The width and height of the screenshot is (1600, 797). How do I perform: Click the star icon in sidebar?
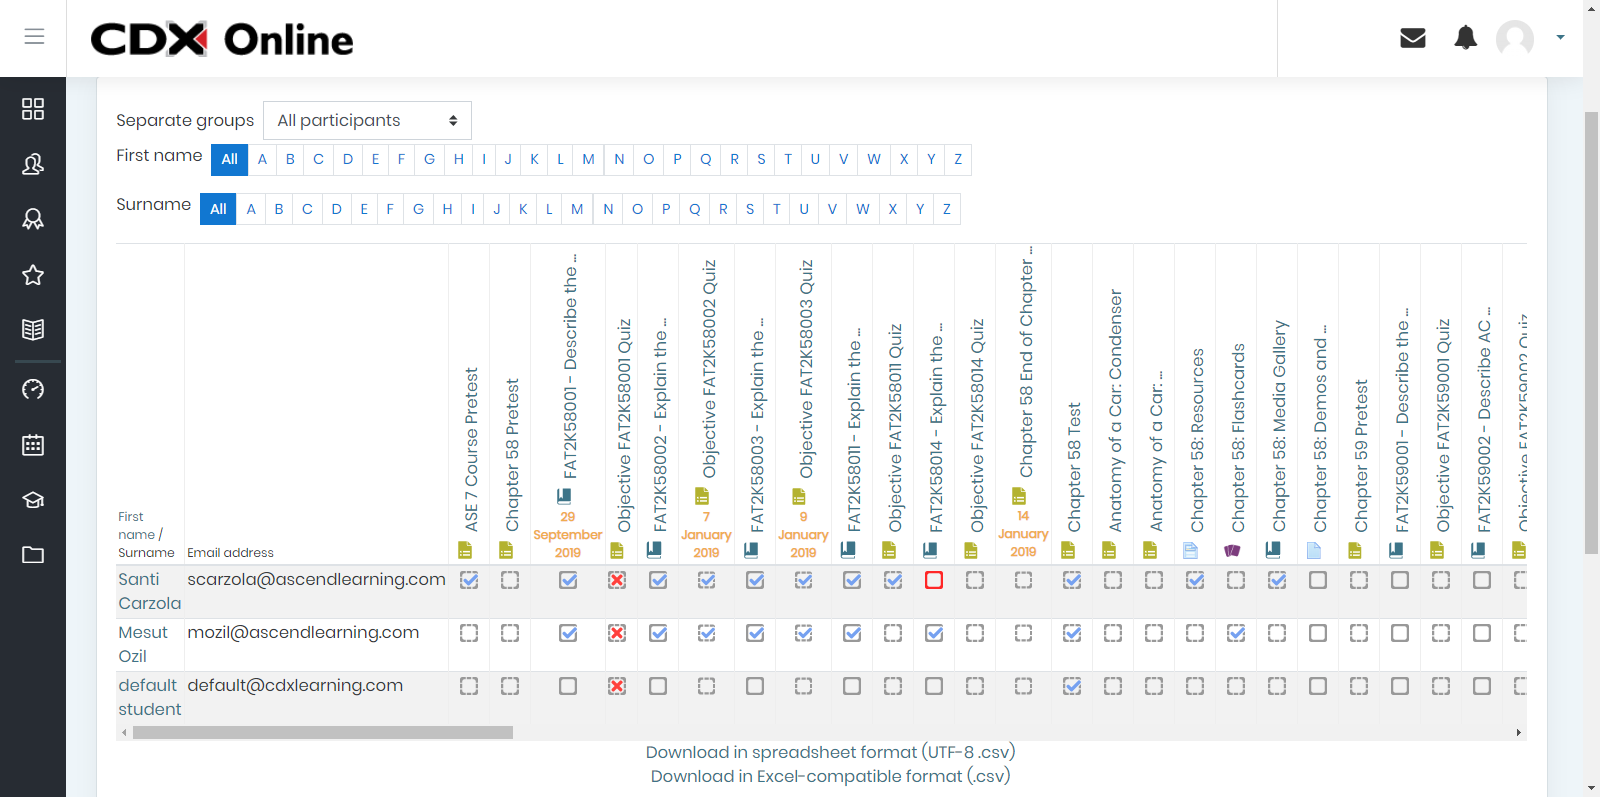coord(33,275)
